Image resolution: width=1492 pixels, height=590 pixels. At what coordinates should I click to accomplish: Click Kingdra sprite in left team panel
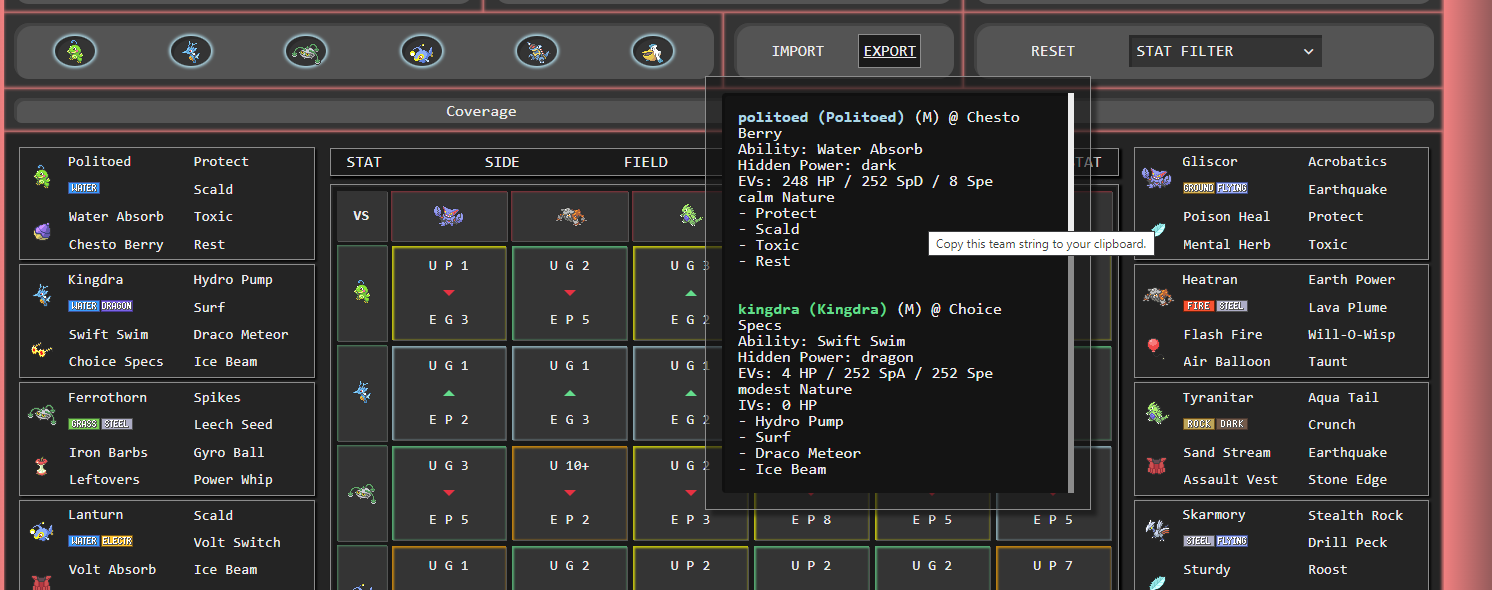pyautogui.click(x=41, y=294)
